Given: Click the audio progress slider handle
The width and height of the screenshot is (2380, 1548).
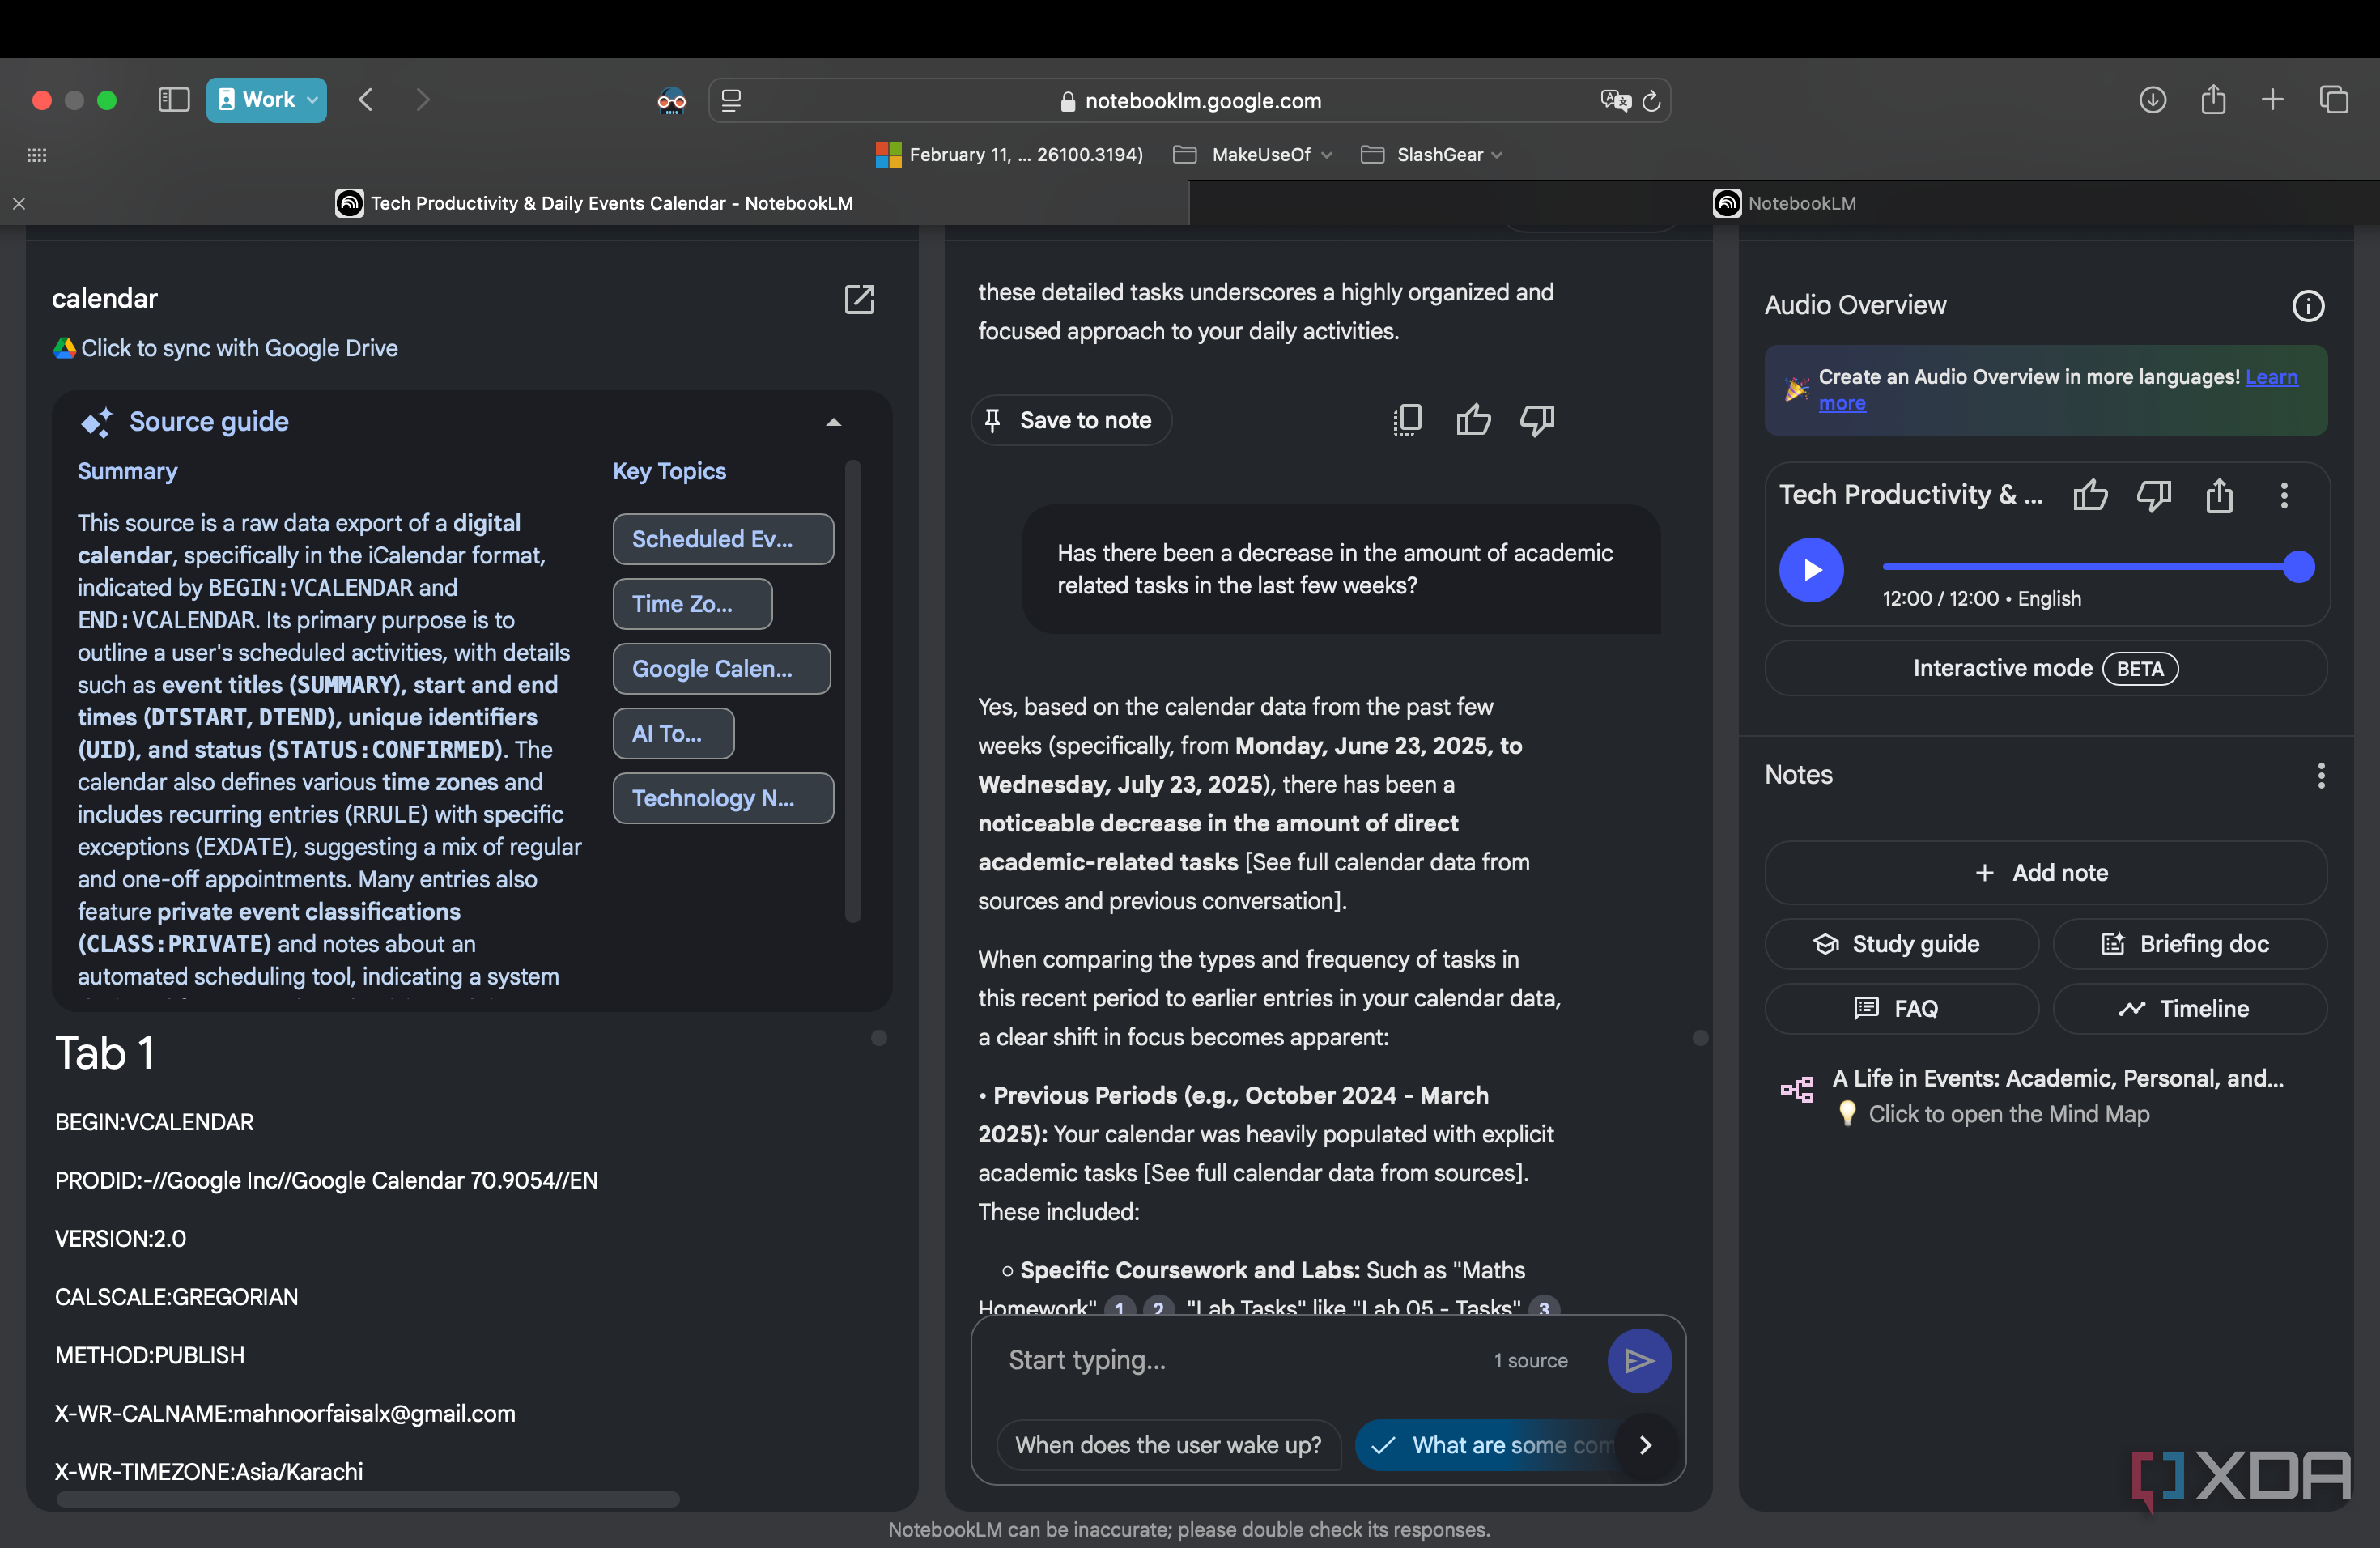Looking at the screenshot, I should coord(2299,567).
